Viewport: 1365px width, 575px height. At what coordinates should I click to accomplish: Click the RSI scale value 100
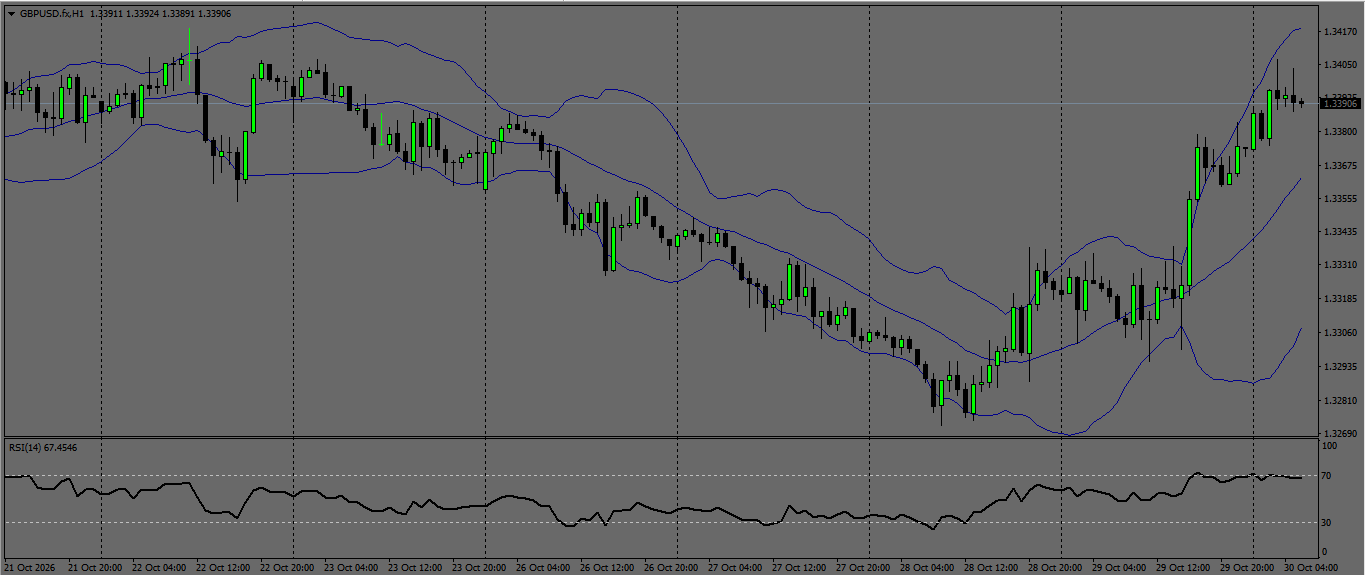coord(1331,447)
